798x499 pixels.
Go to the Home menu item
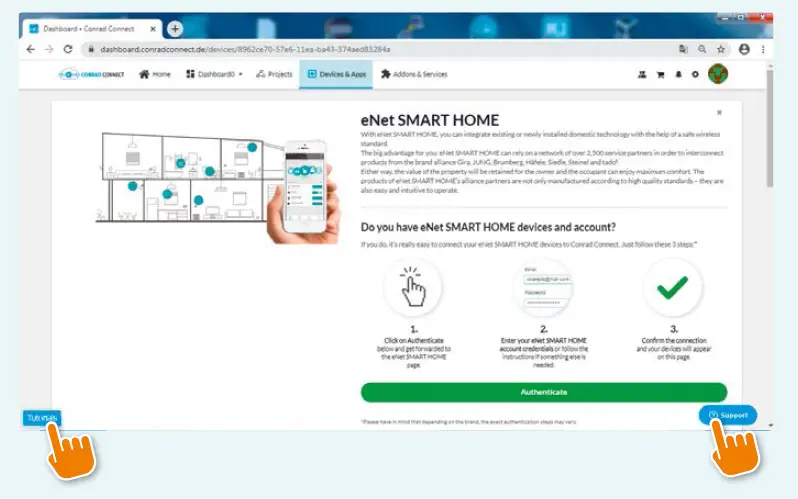(155, 74)
